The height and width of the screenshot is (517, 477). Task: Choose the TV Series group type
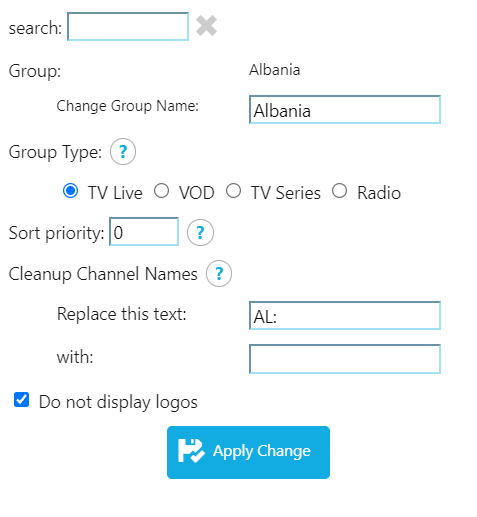(x=233, y=191)
